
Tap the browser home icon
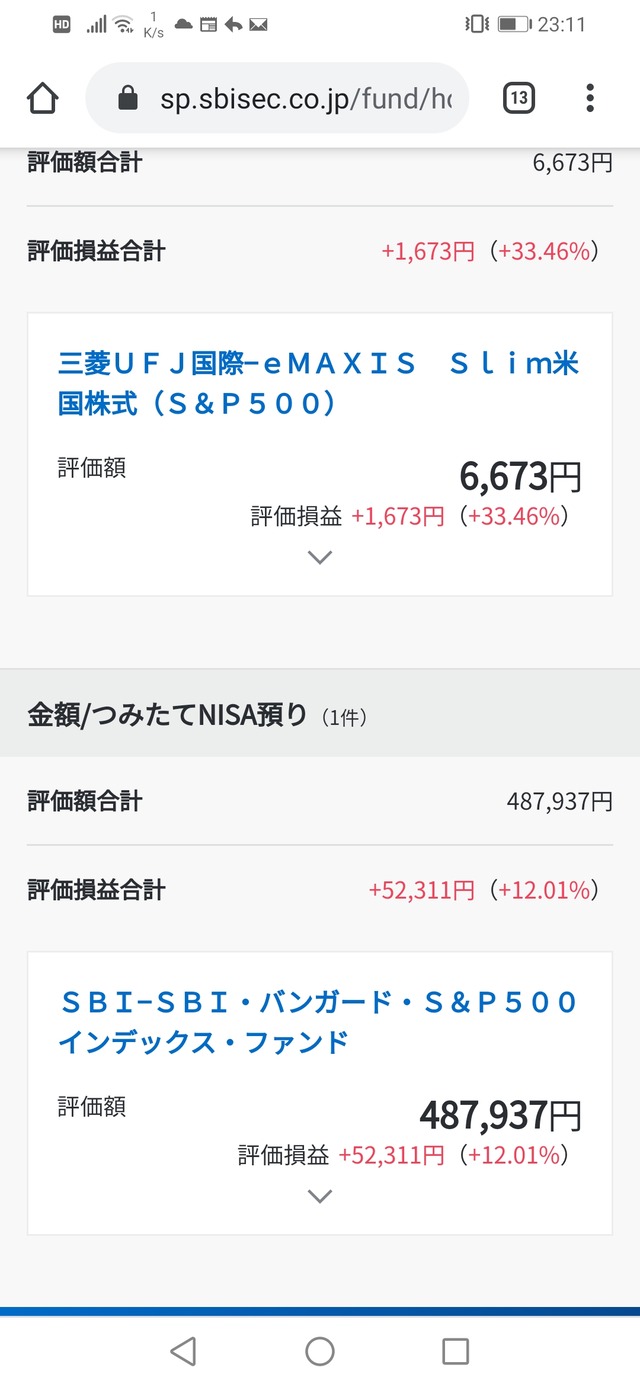coord(42,98)
